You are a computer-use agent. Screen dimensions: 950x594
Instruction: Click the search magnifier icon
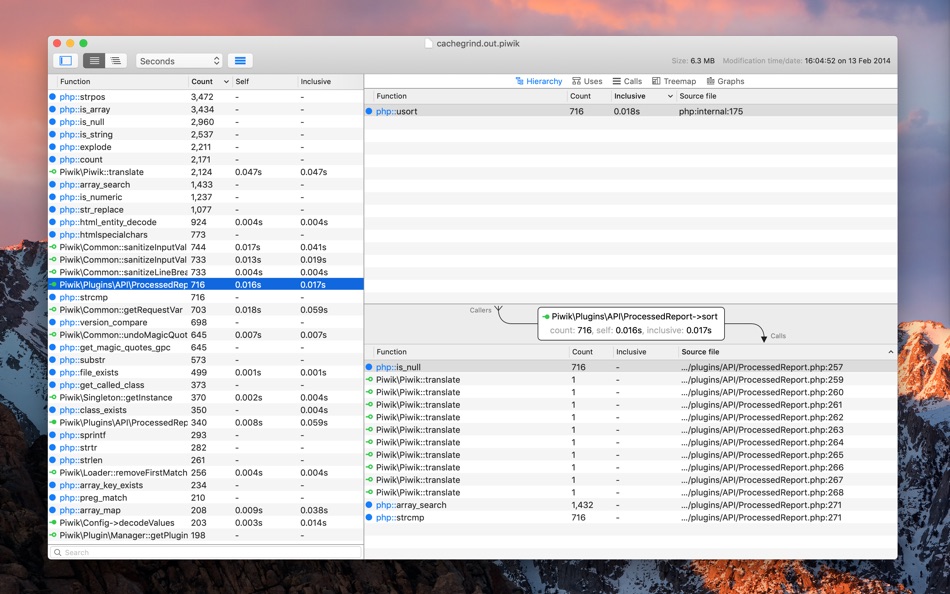click(x=58, y=552)
